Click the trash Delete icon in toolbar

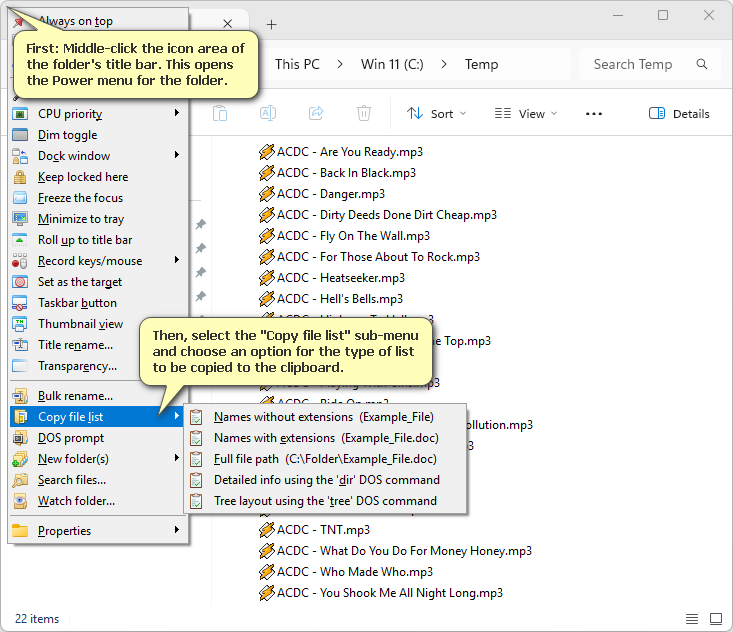364,114
